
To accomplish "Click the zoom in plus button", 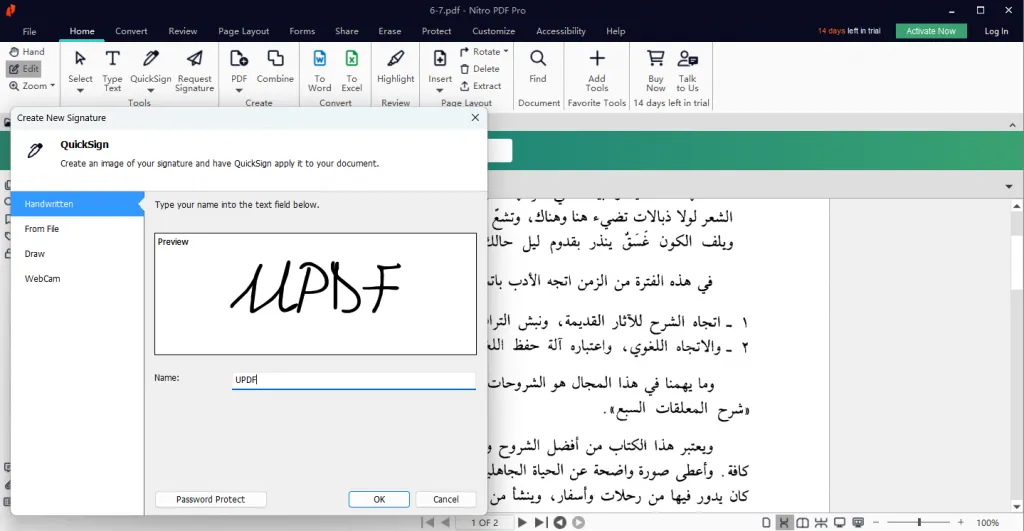I will [961, 523].
